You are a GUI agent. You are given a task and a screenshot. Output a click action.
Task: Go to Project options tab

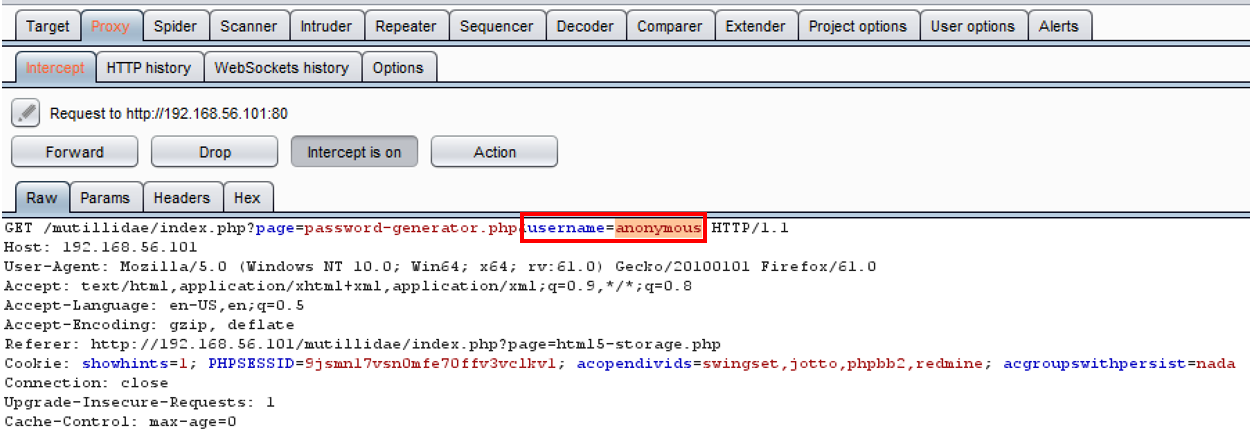point(858,26)
